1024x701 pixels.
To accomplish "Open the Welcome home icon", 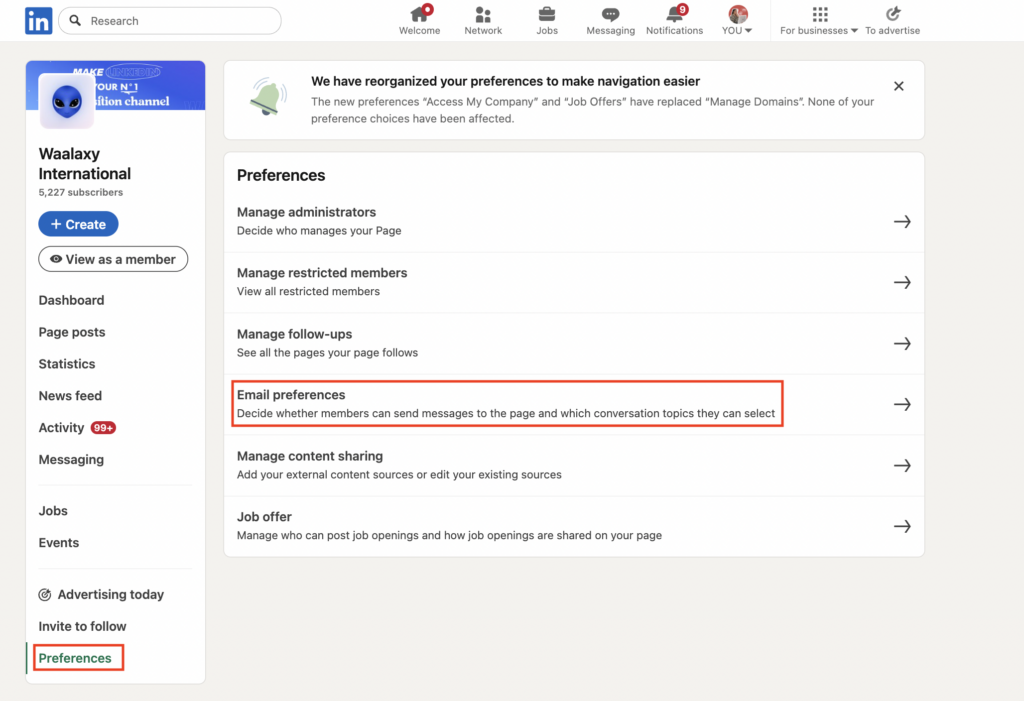I will pyautogui.click(x=420, y=14).
